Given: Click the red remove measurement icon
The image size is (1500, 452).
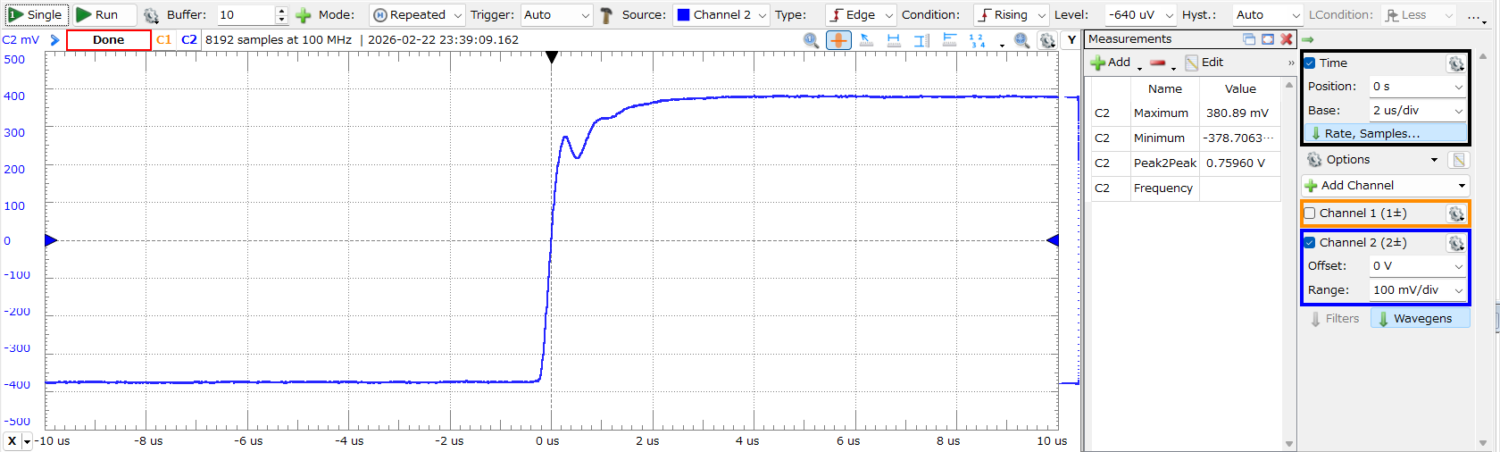Looking at the screenshot, I should tap(1160, 63).
